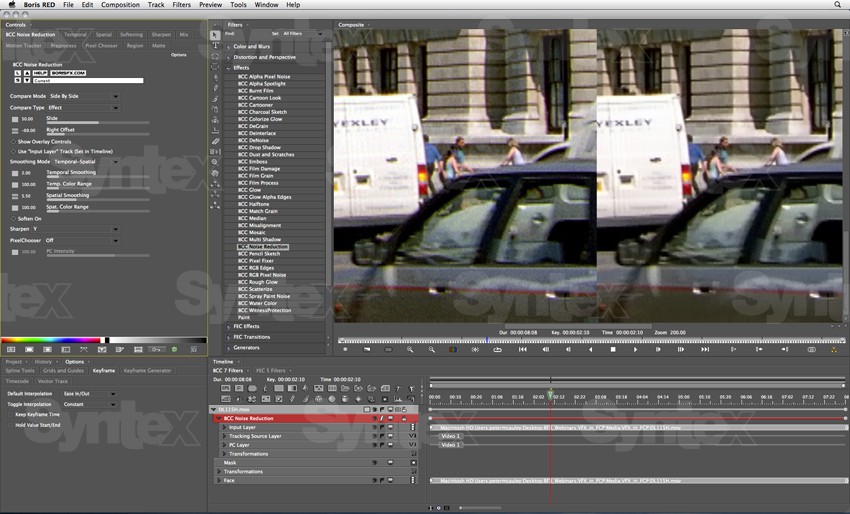Toggle the Soften On checkbox
Image resolution: width=850 pixels, height=514 pixels.
(x=14, y=218)
